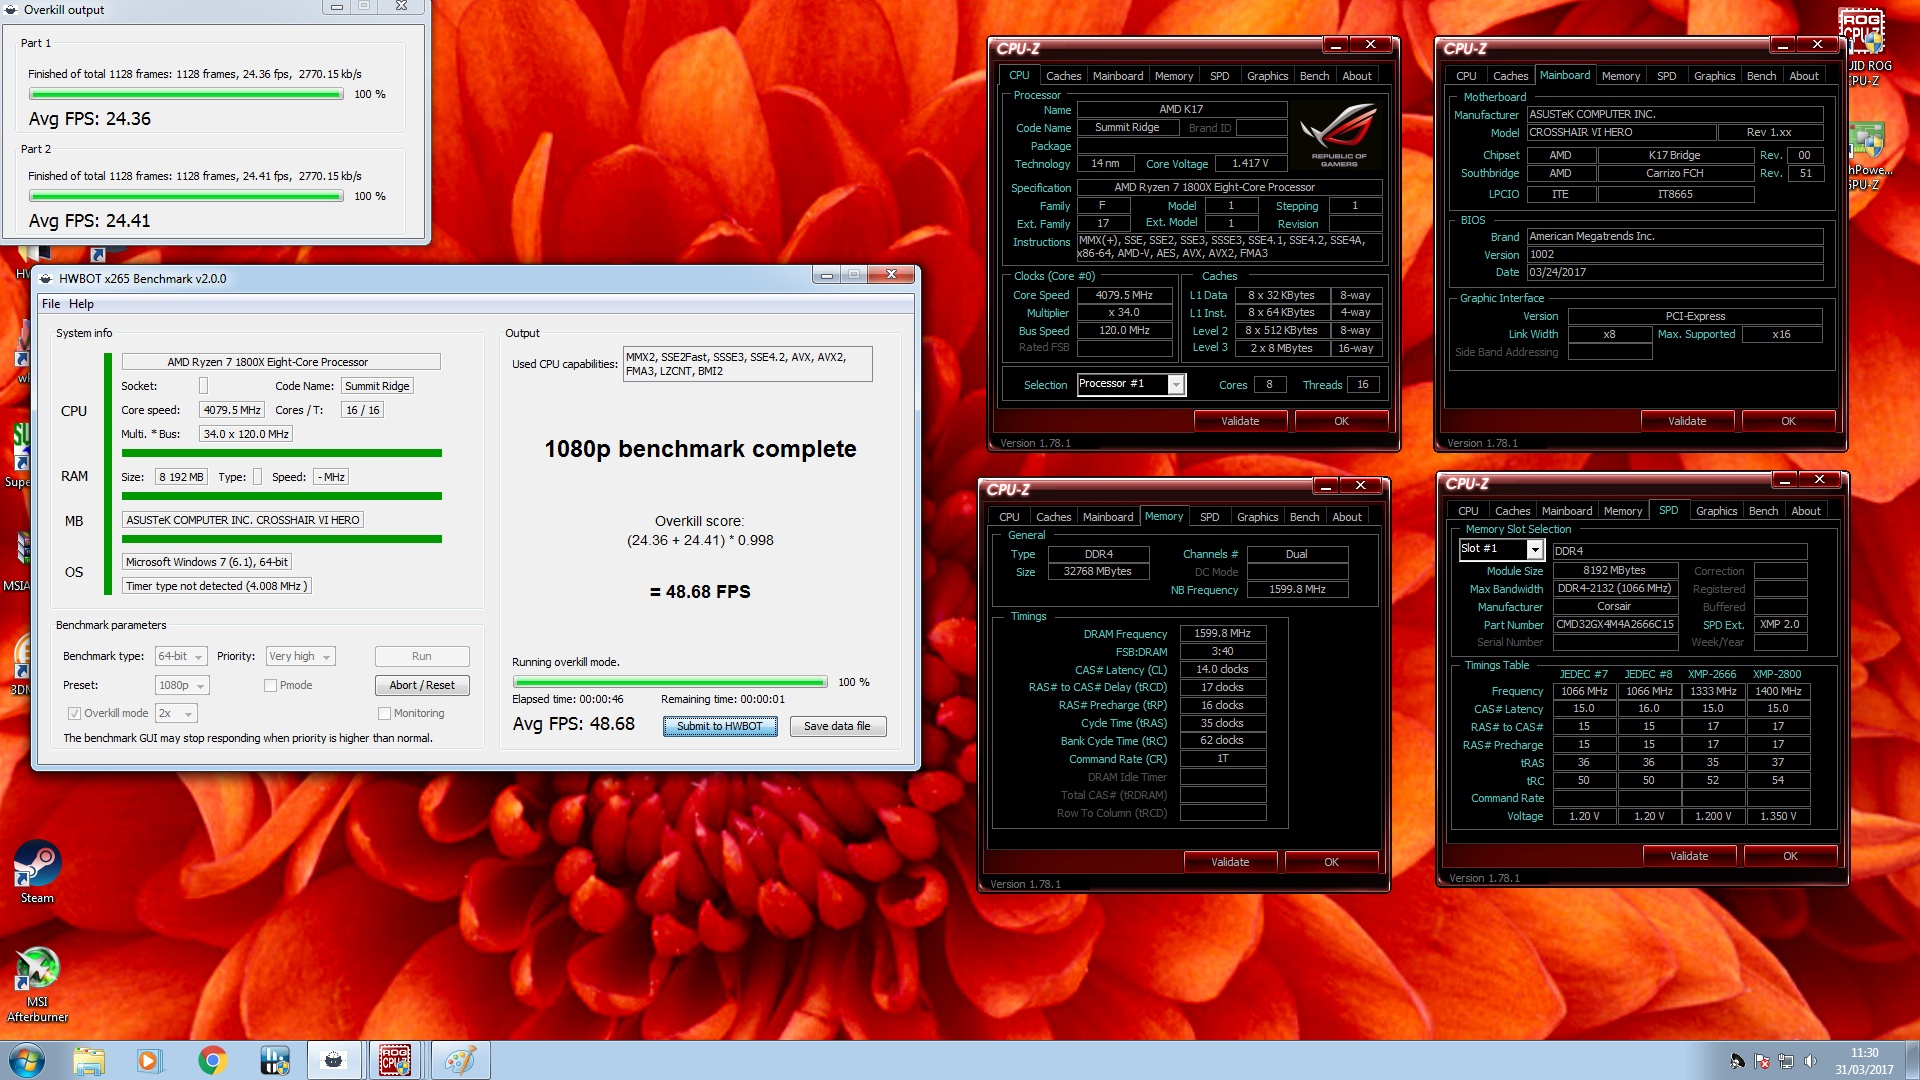This screenshot has width=1920, height=1080.
Task: Click the BIOS Date 03/24/2017 field
Action: 1674,273
